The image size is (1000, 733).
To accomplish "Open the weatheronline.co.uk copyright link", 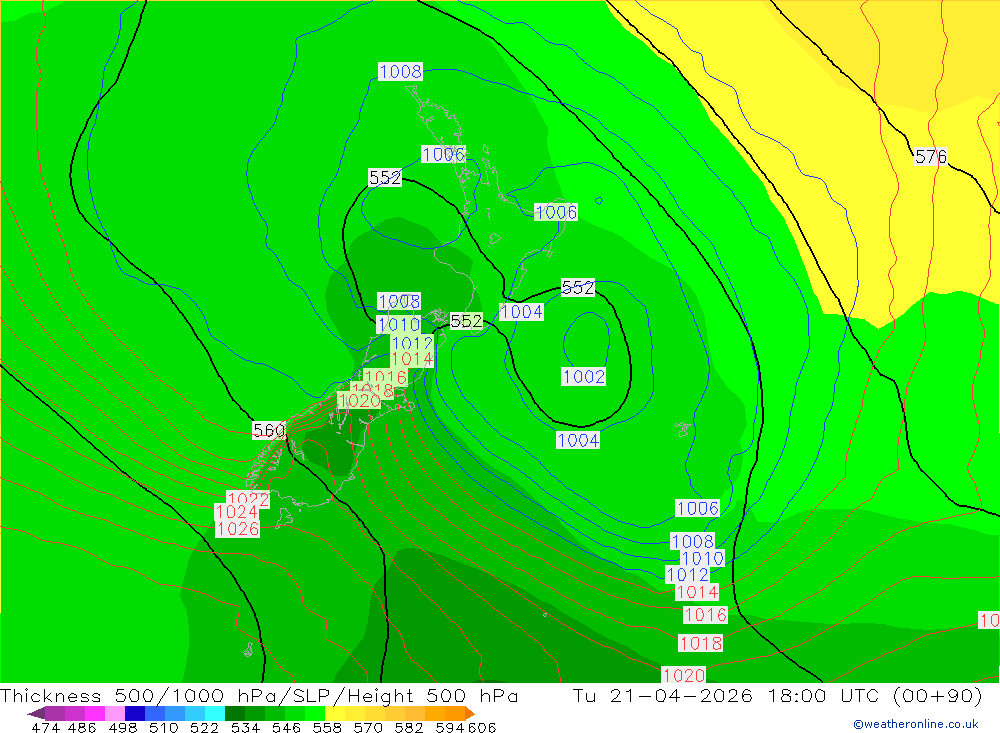I will click(x=916, y=724).
